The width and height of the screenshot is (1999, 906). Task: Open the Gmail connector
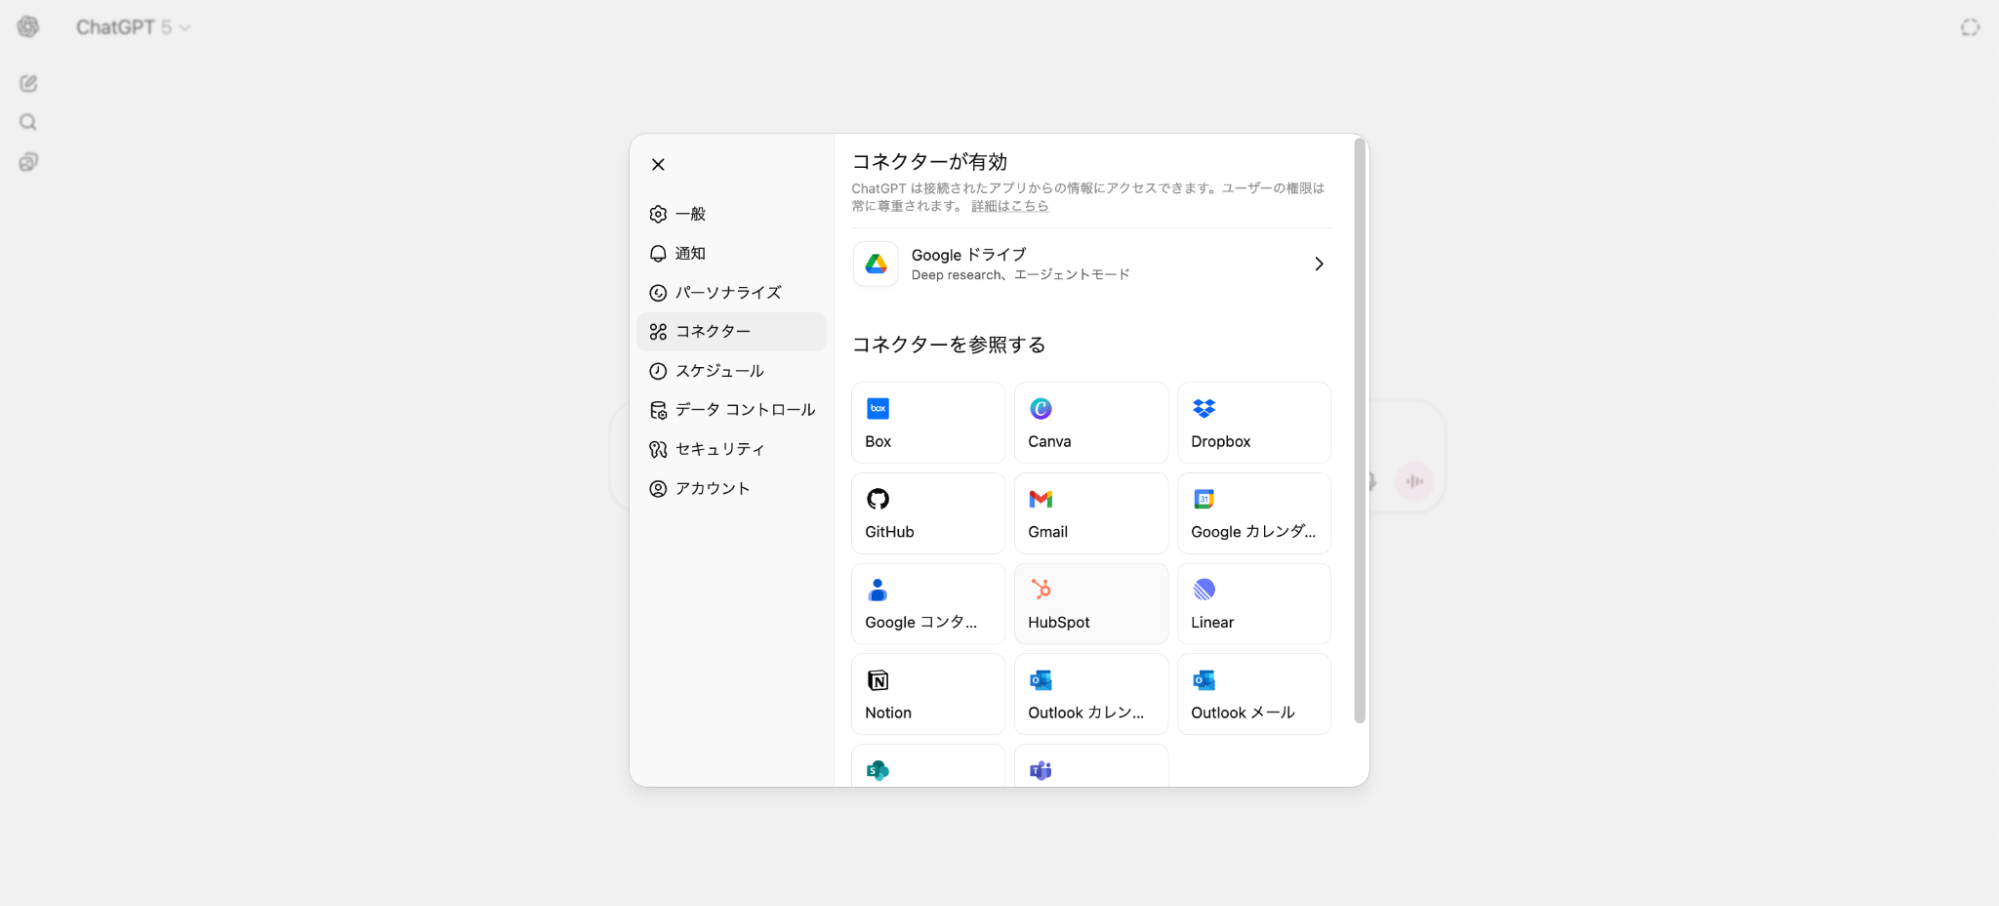pos(1090,513)
